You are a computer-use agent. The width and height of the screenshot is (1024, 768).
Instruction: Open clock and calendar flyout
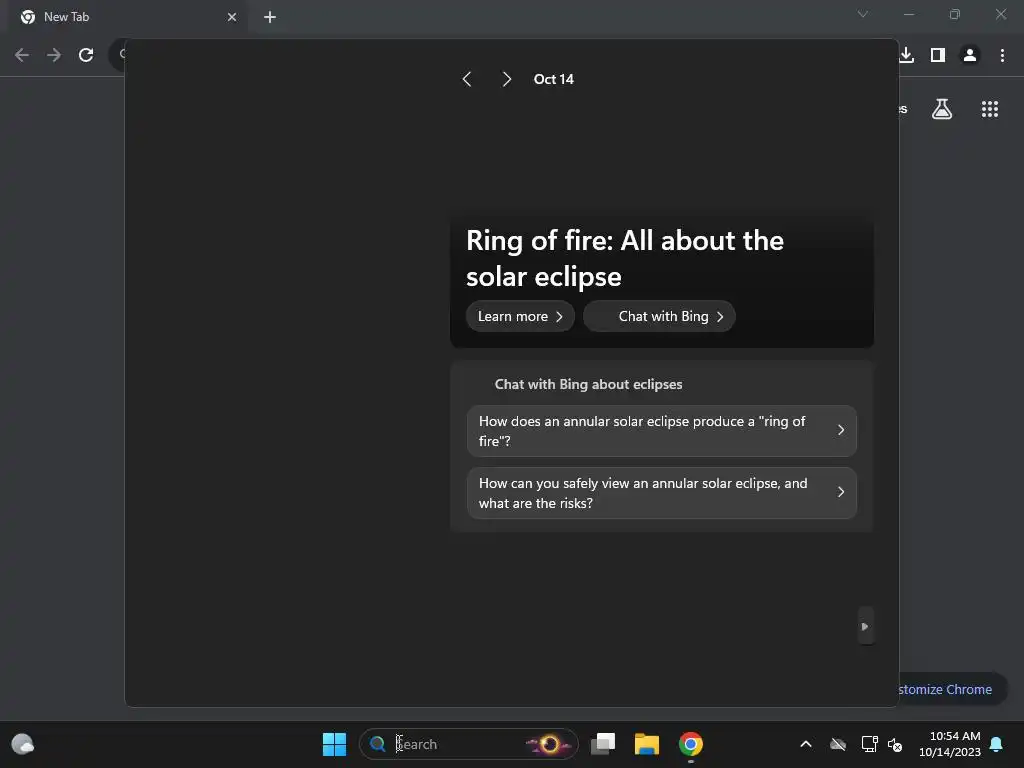point(950,744)
